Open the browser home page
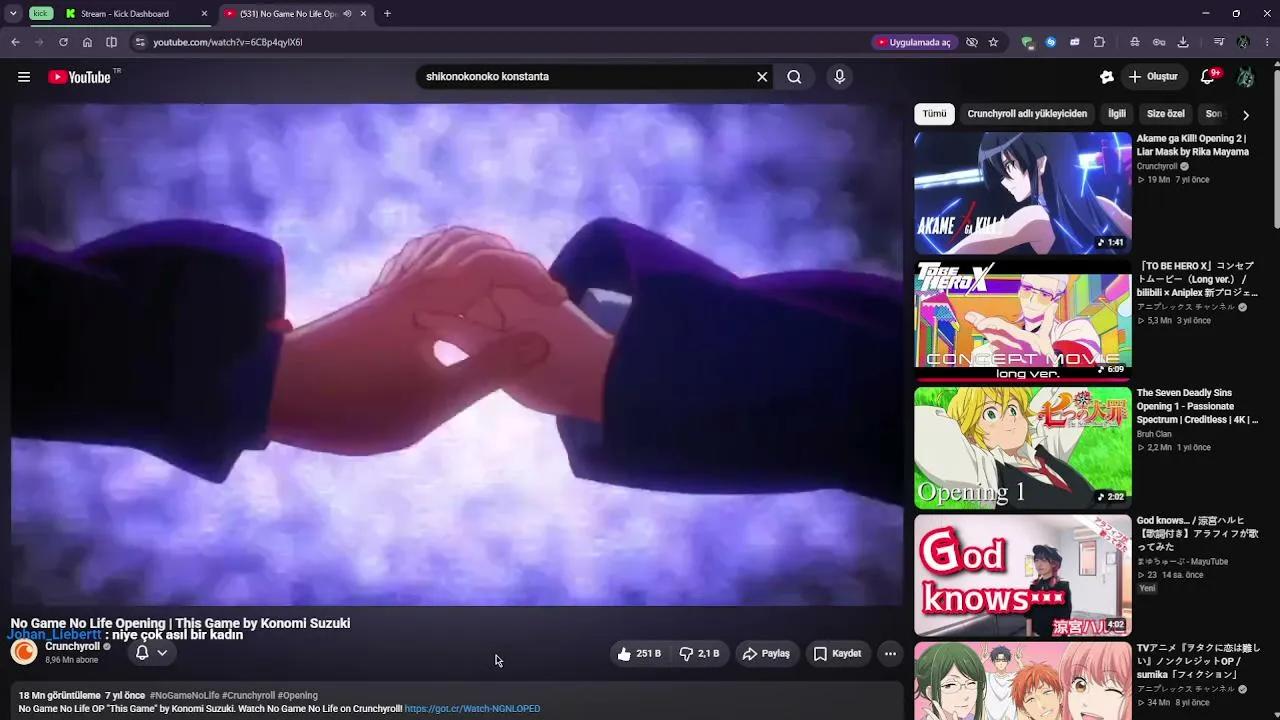This screenshot has height=720, width=1280. (x=87, y=42)
